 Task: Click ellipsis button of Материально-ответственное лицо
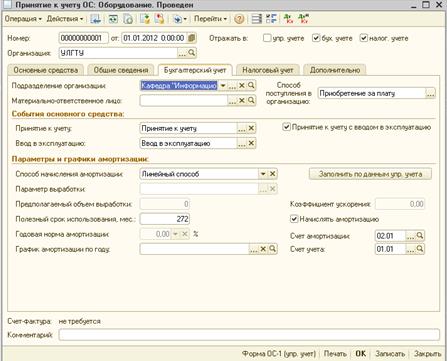click(x=232, y=100)
